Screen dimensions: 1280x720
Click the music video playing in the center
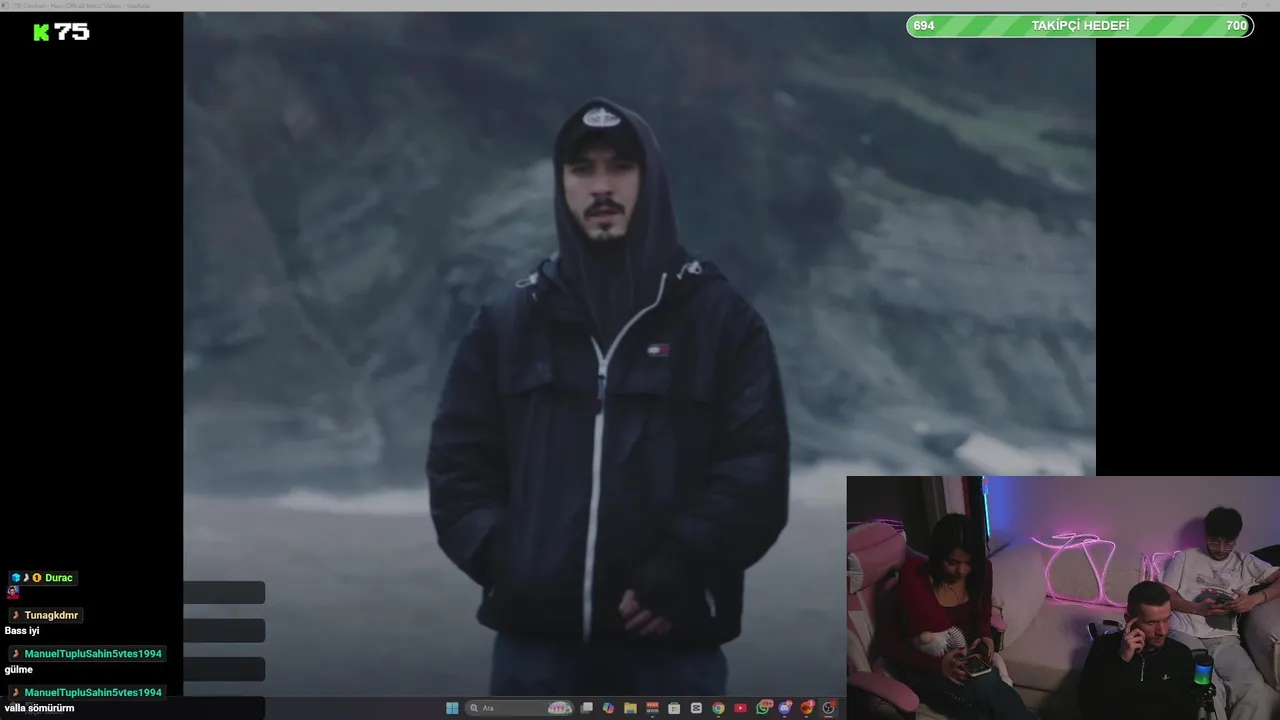(639, 354)
